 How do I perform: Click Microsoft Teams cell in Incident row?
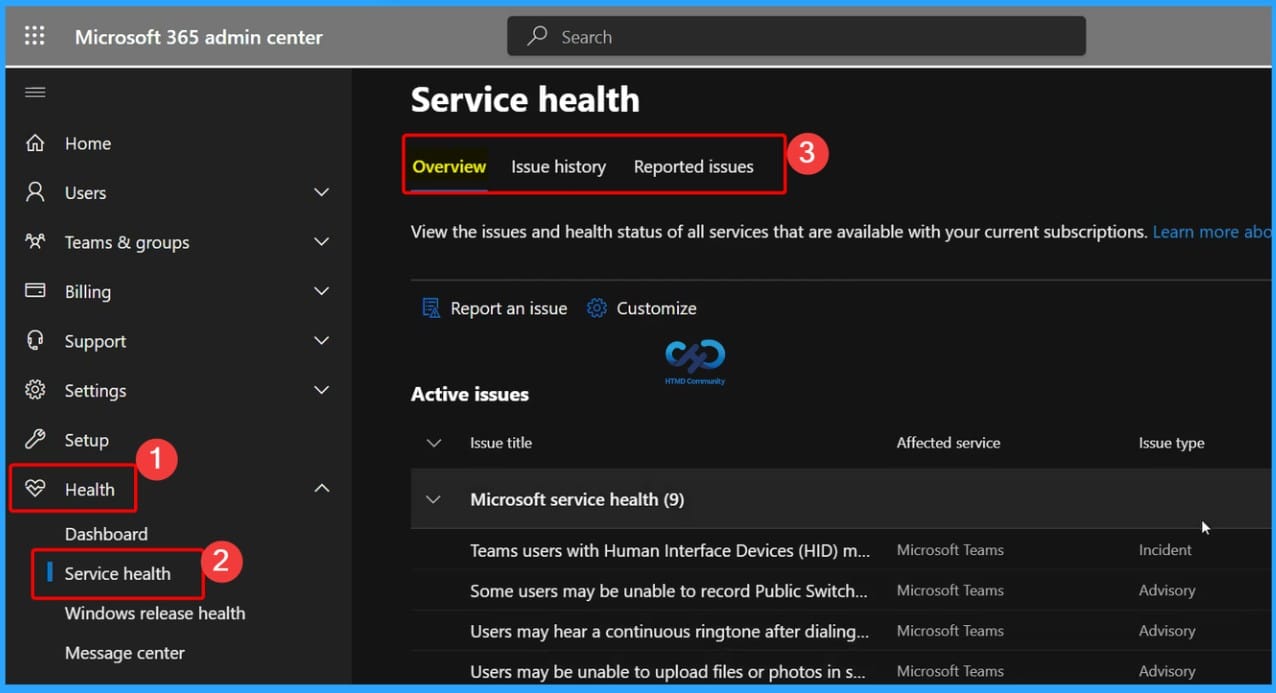coord(950,550)
